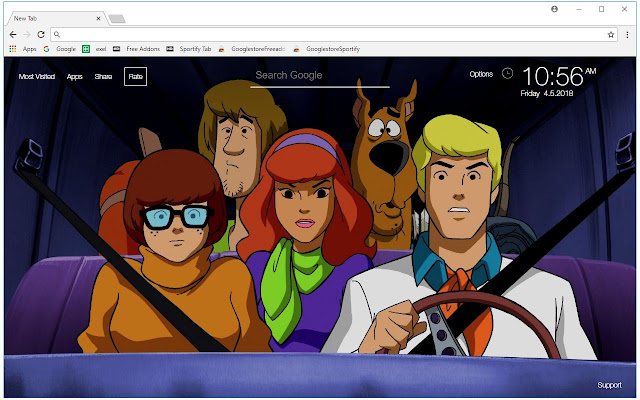
Task: Click the browser forward arrow
Action: pyautogui.click(x=27, y=35)
